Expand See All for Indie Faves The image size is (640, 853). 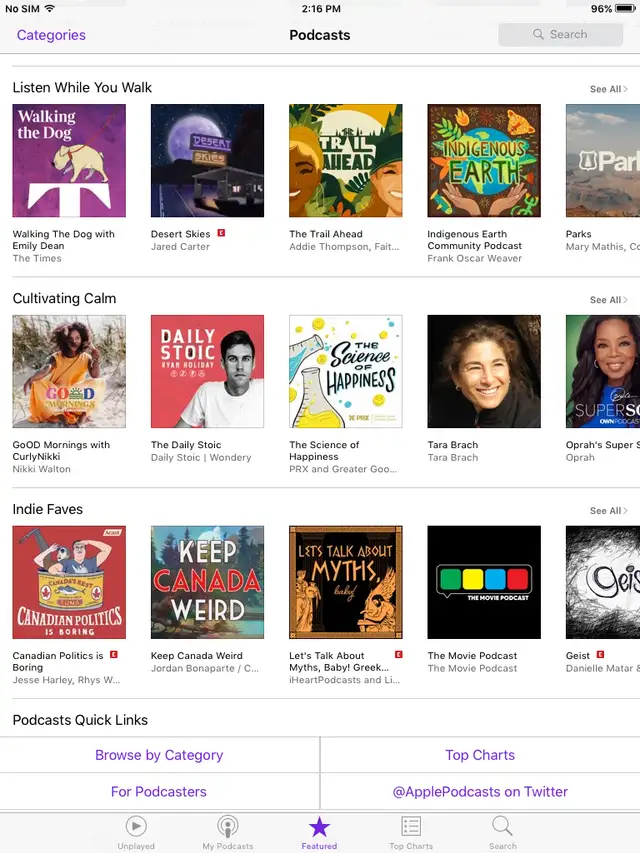[x=608, y=511]
